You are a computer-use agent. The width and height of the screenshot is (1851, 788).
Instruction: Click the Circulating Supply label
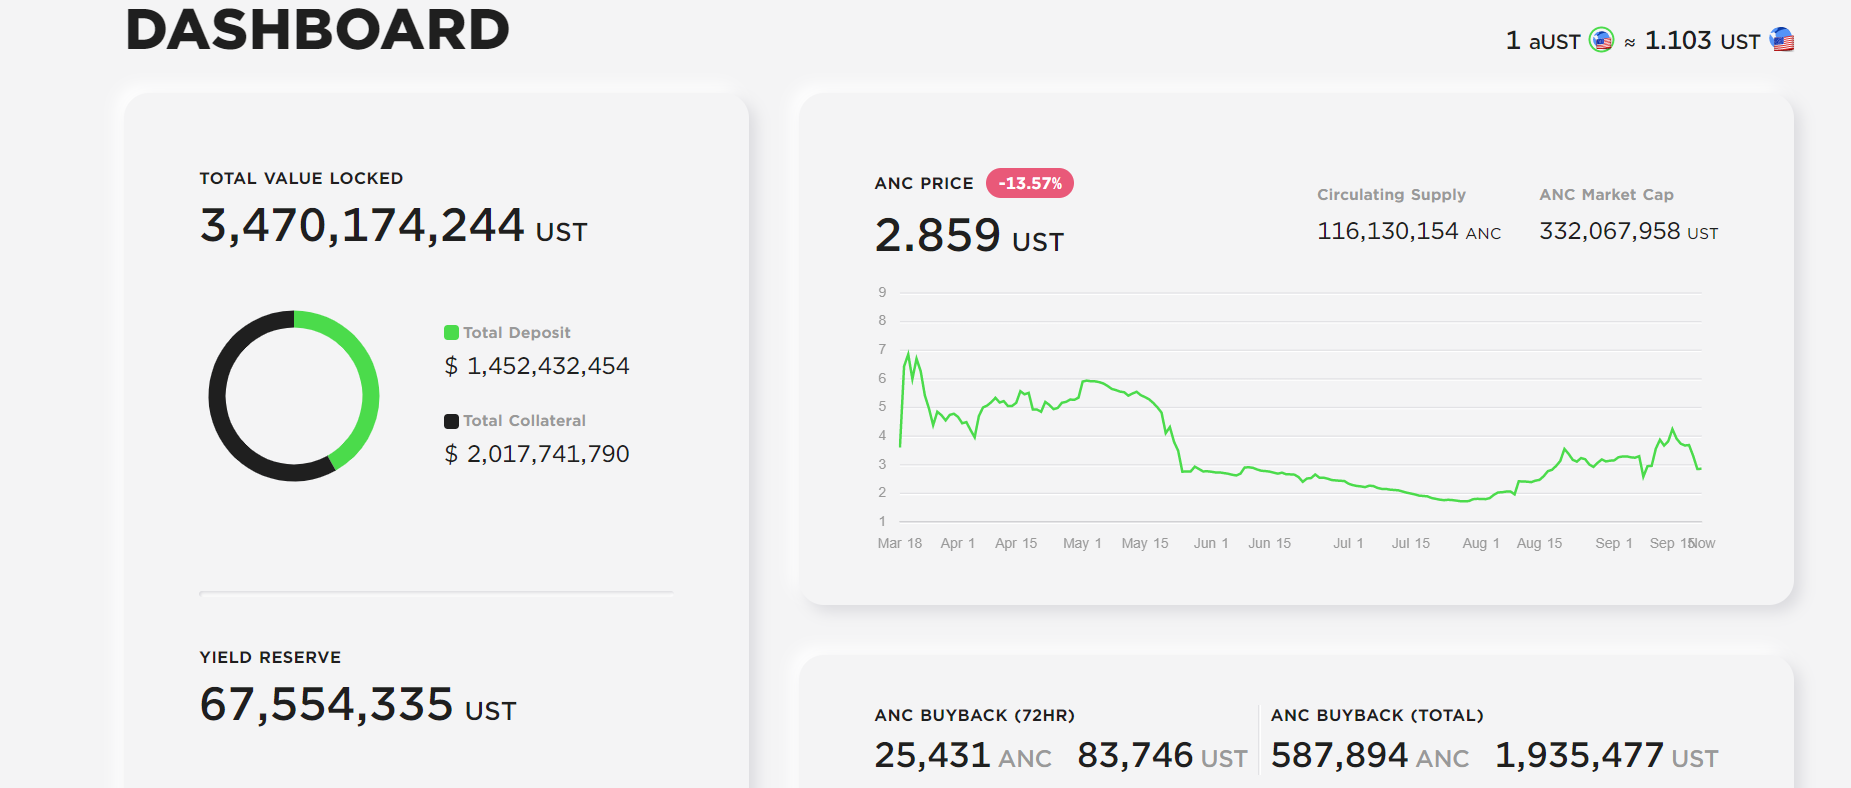1391,195
